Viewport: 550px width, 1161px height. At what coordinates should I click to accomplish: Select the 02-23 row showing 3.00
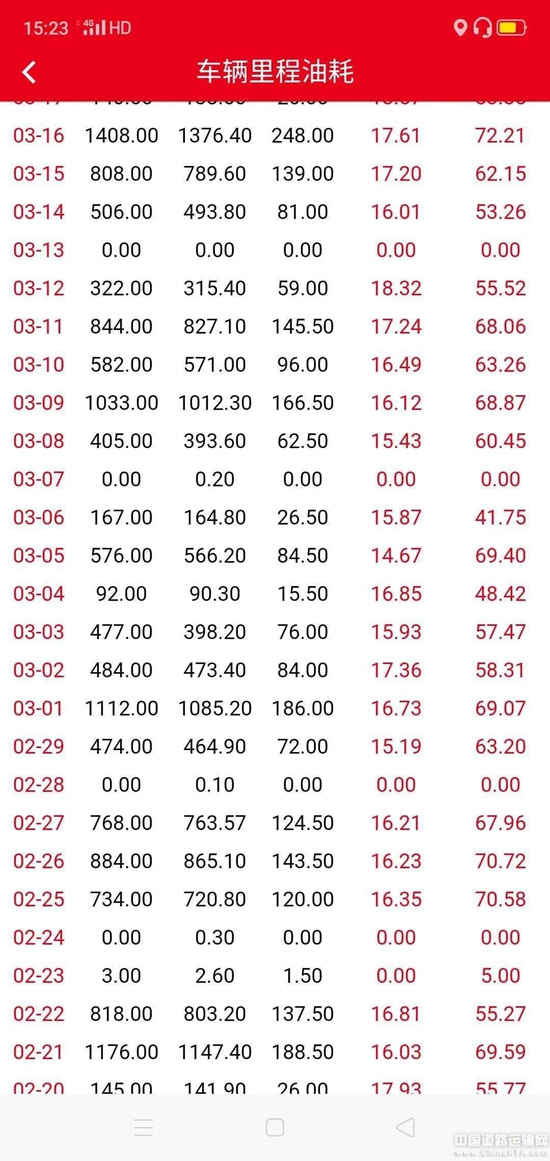click(275, 975)
